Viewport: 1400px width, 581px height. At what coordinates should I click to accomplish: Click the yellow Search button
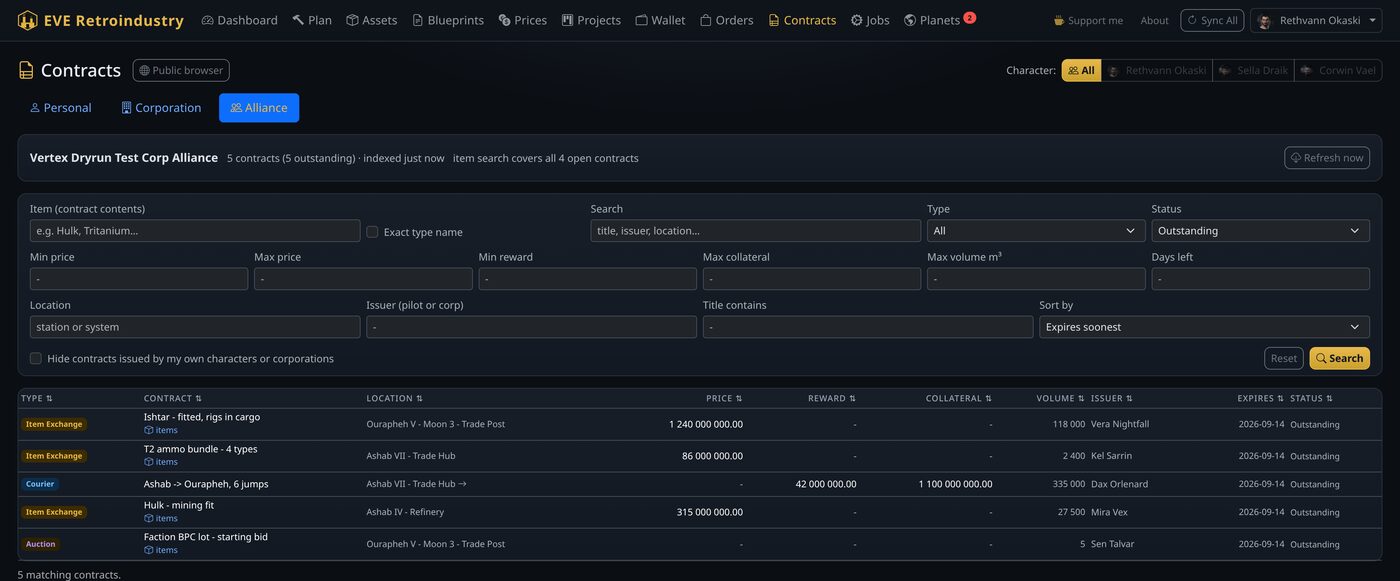(1339, 358)
